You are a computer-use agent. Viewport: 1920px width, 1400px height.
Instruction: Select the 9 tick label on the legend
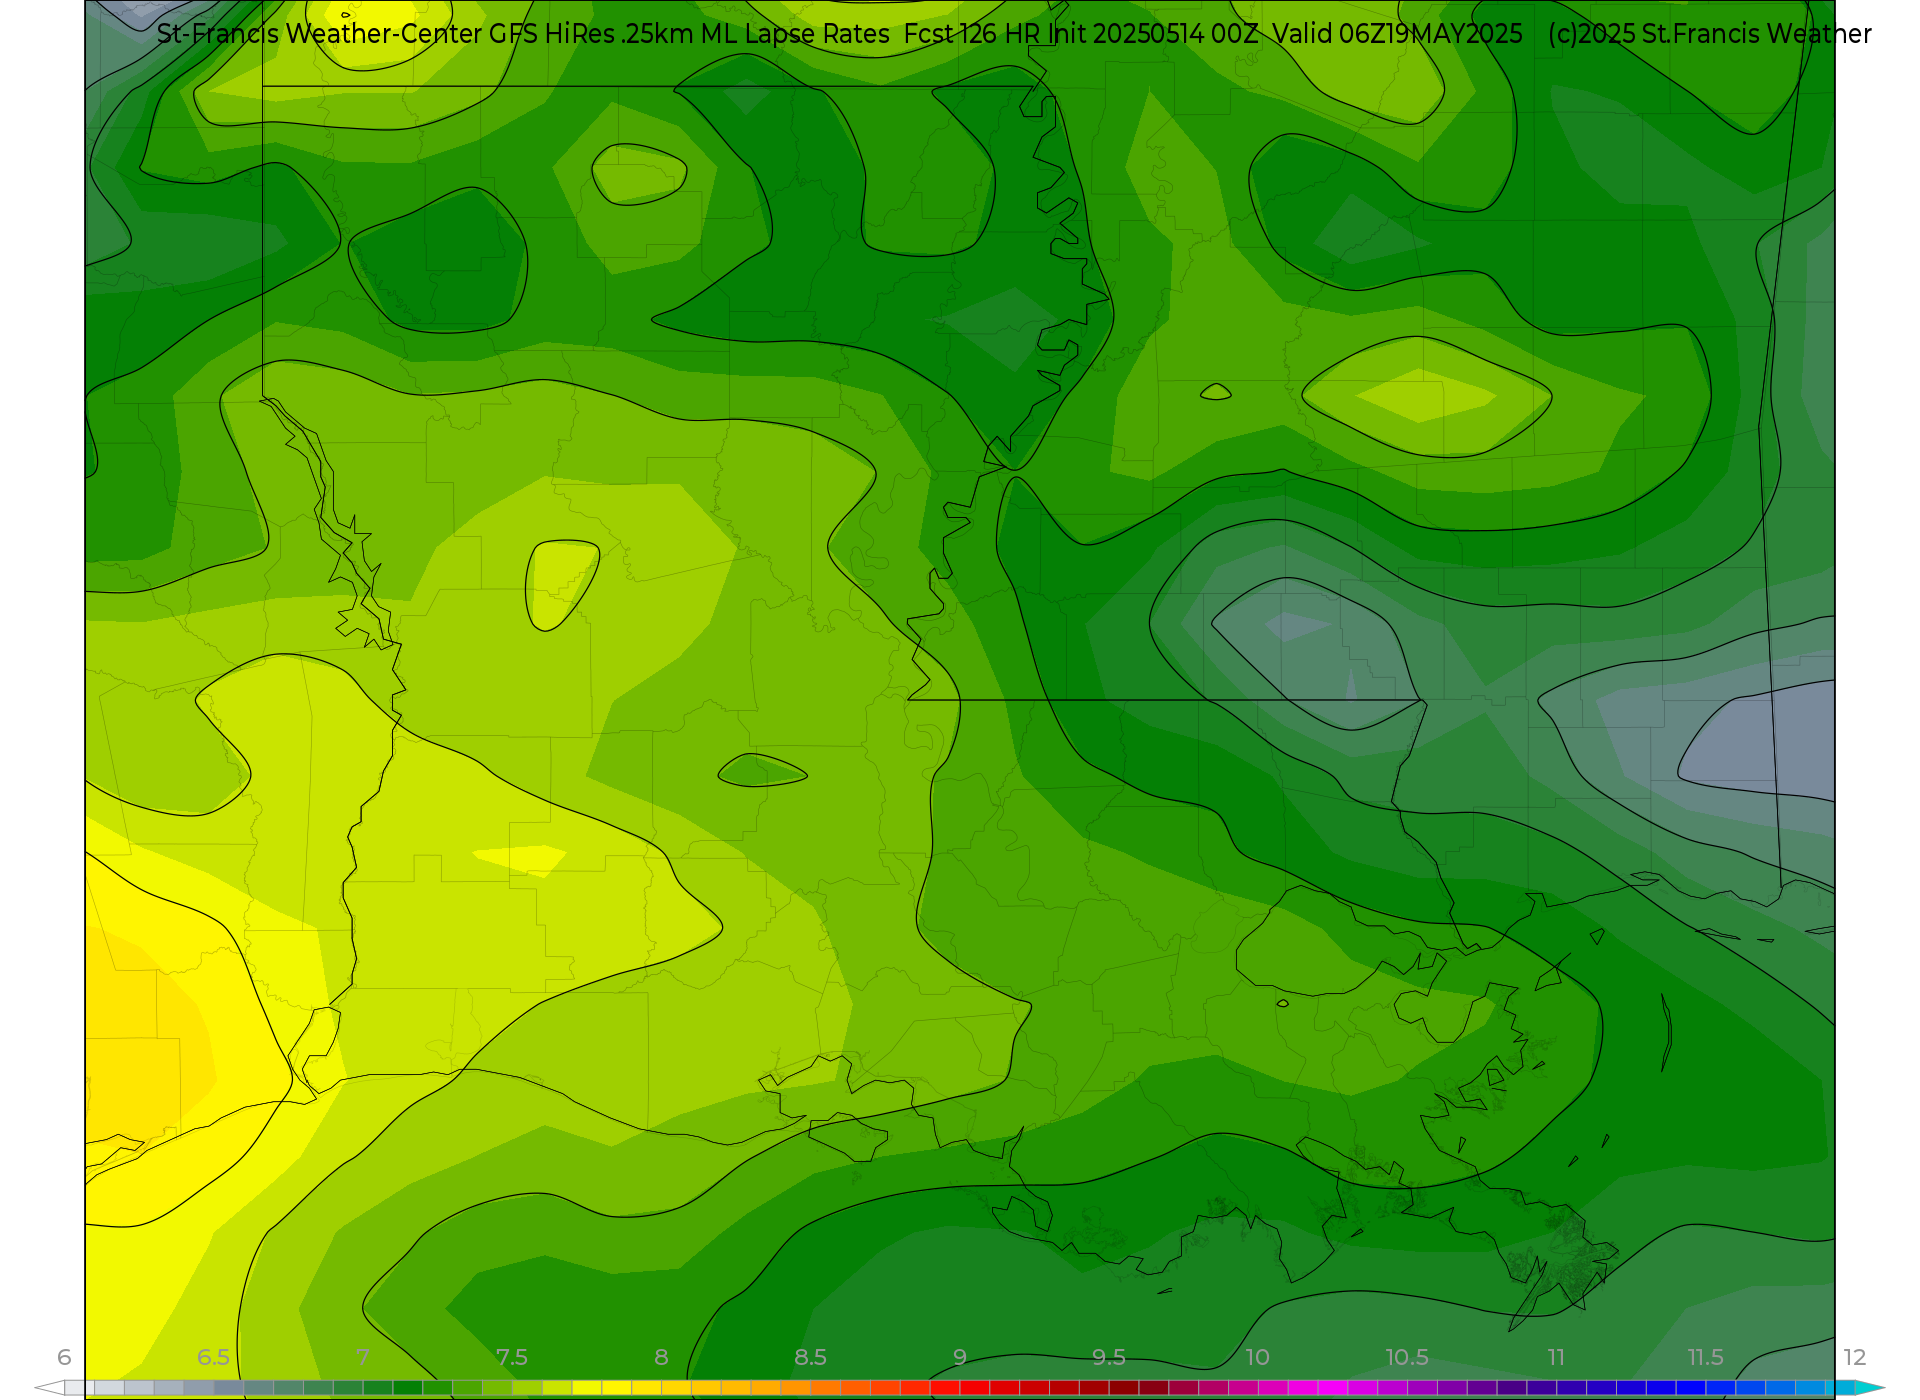(x=959, y=1357)
